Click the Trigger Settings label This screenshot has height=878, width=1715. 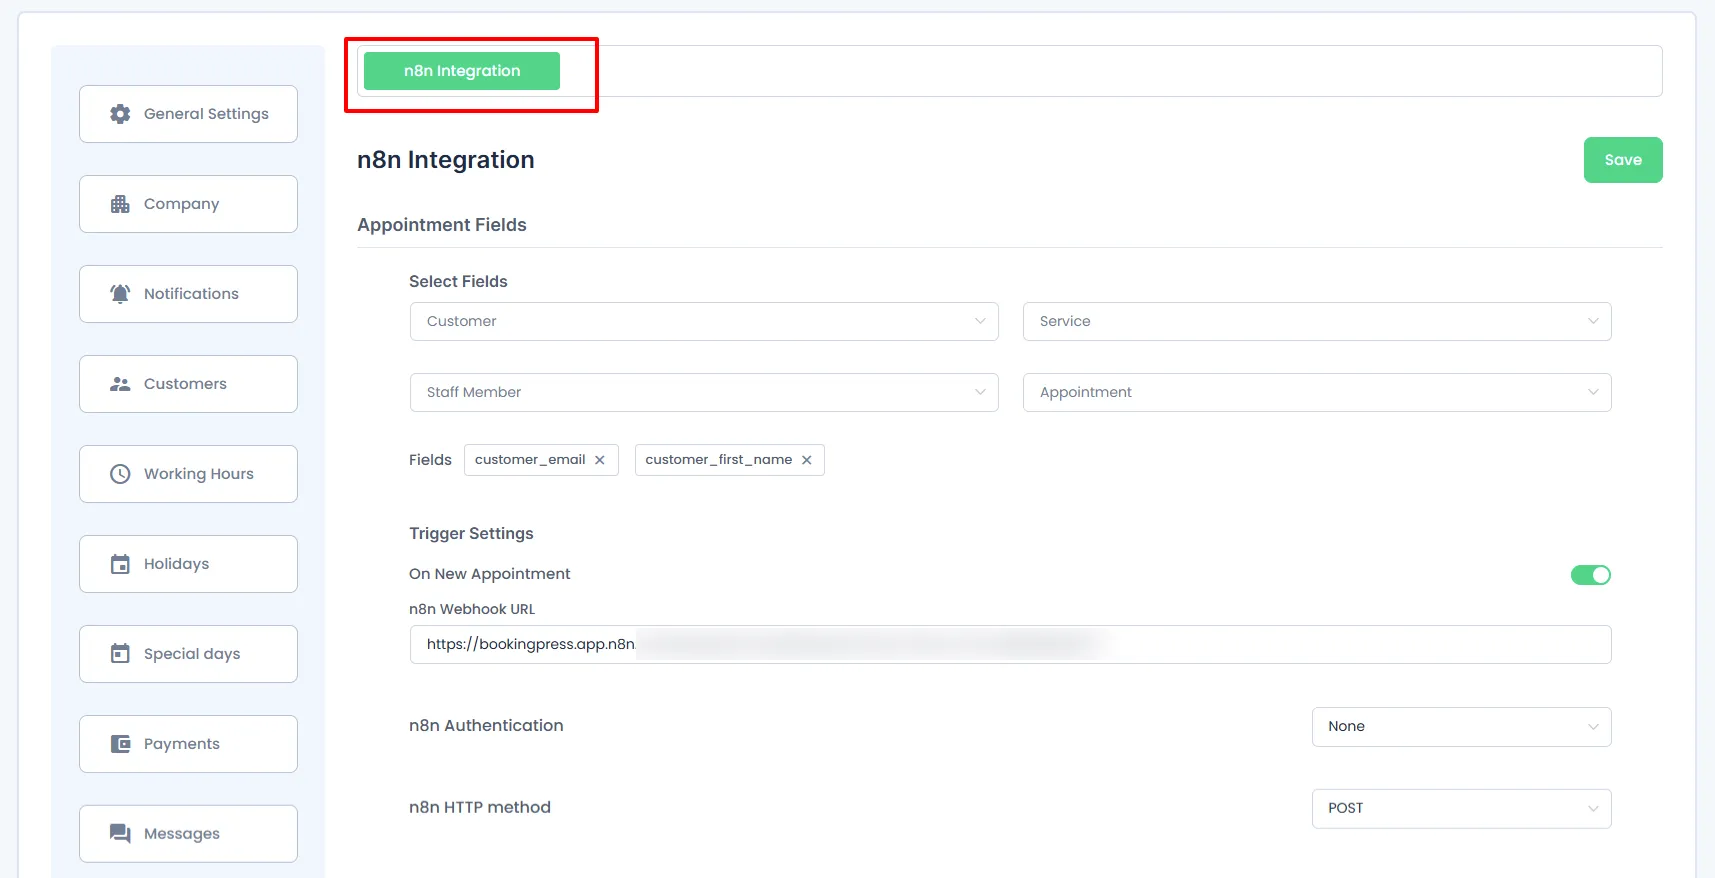[x=471, y=534]
